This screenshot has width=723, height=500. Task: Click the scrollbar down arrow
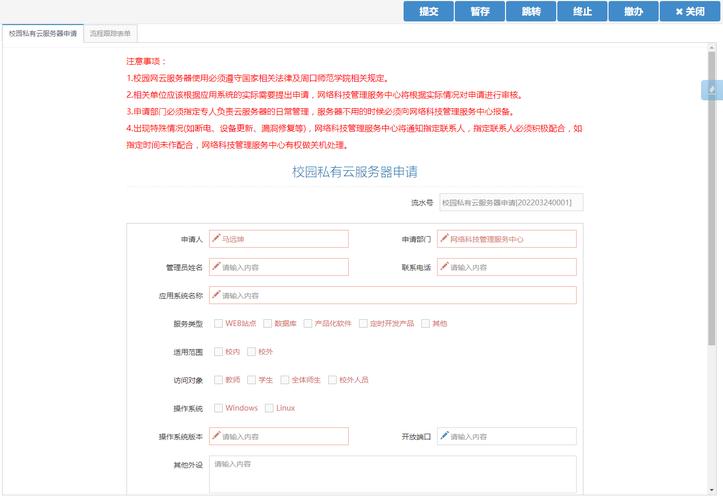pyautogui.click(x=712, y=490)
